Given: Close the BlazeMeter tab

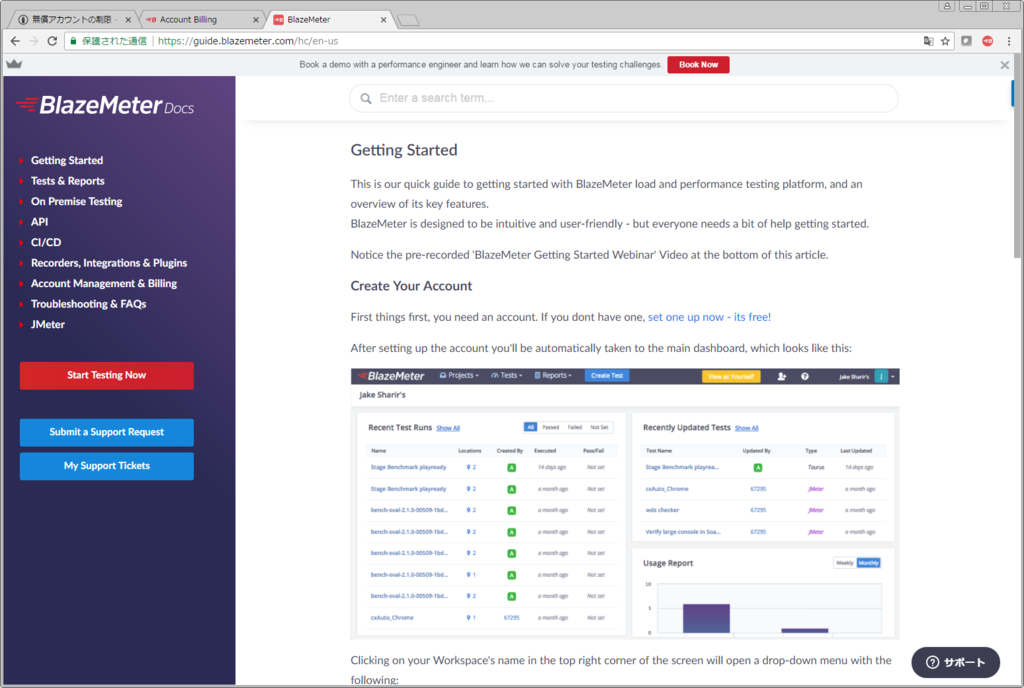Looking at the screenshot, I should [x=383, y=20].
